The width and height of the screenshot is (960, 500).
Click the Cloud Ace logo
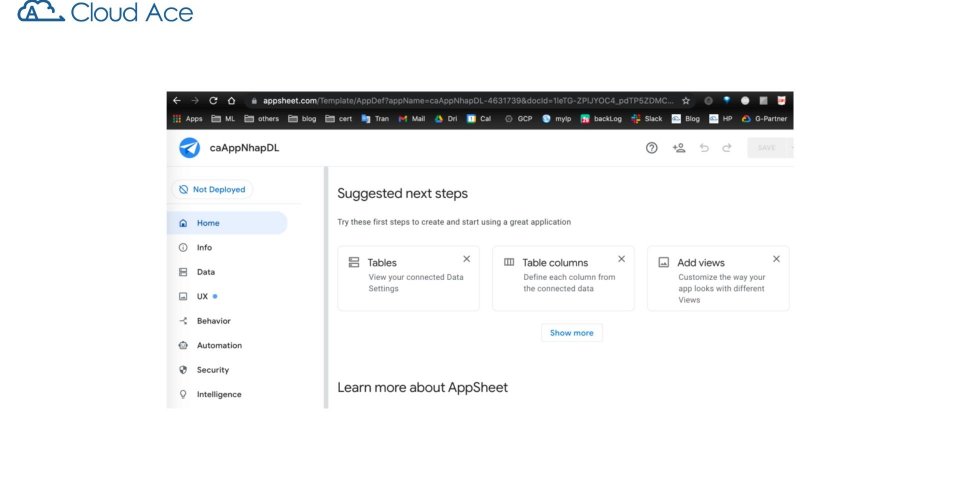tap(105, 12)
